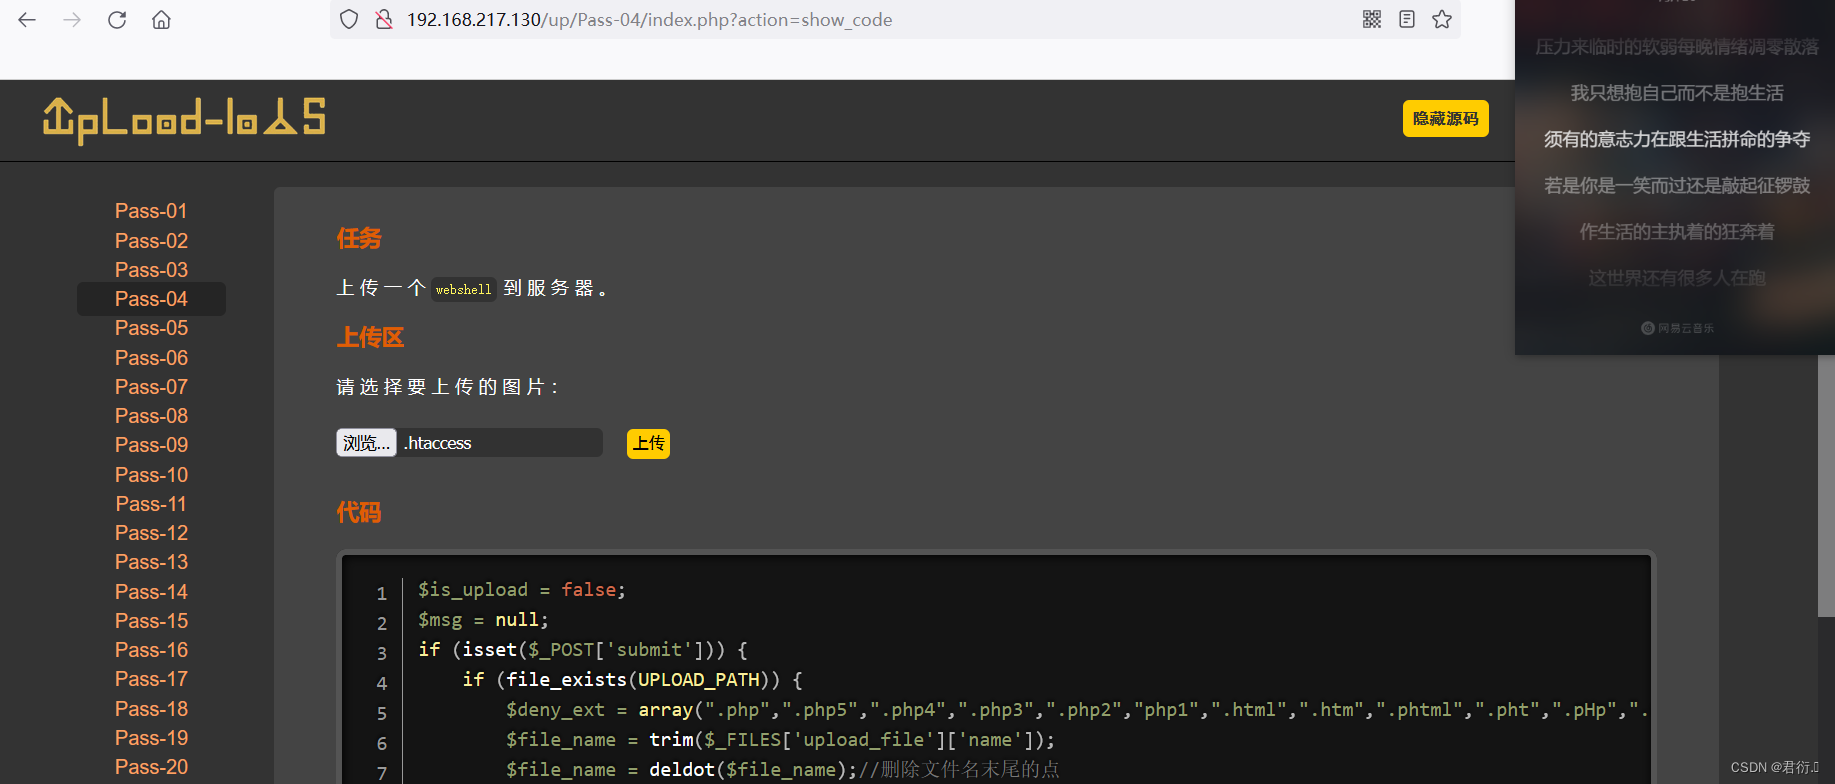
Task: Click the 上传区 heading
Action: 370,337
